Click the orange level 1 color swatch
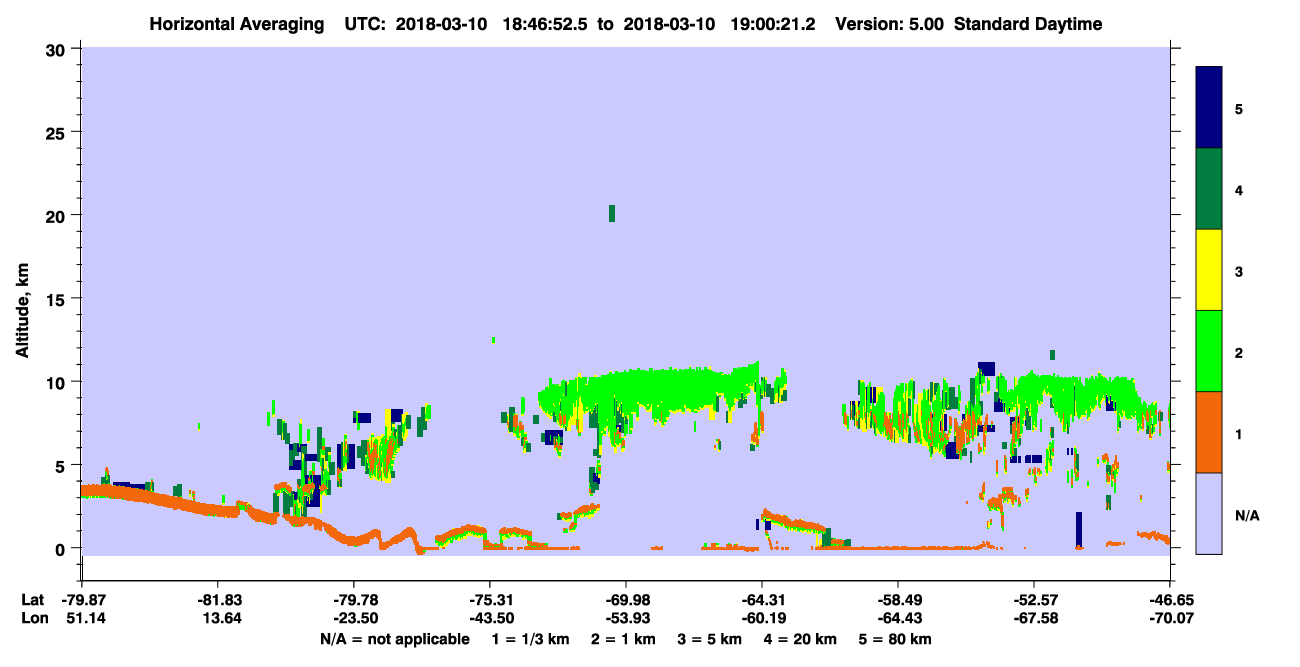 [1209, 432]
